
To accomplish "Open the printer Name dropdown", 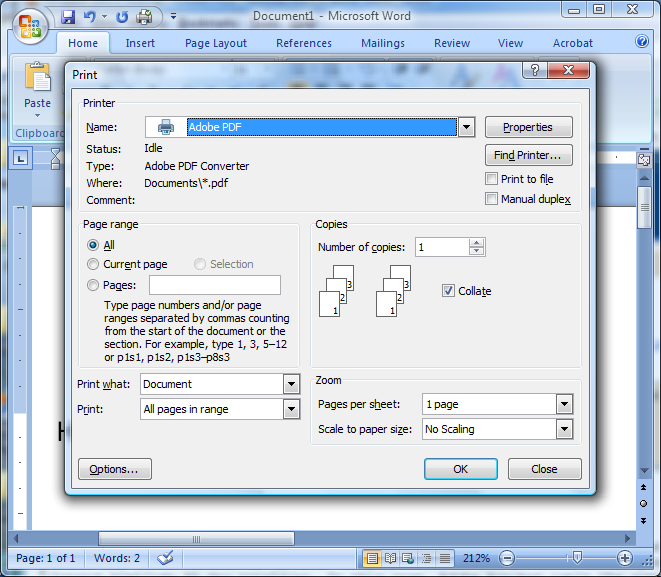I will tap(466, 127).
